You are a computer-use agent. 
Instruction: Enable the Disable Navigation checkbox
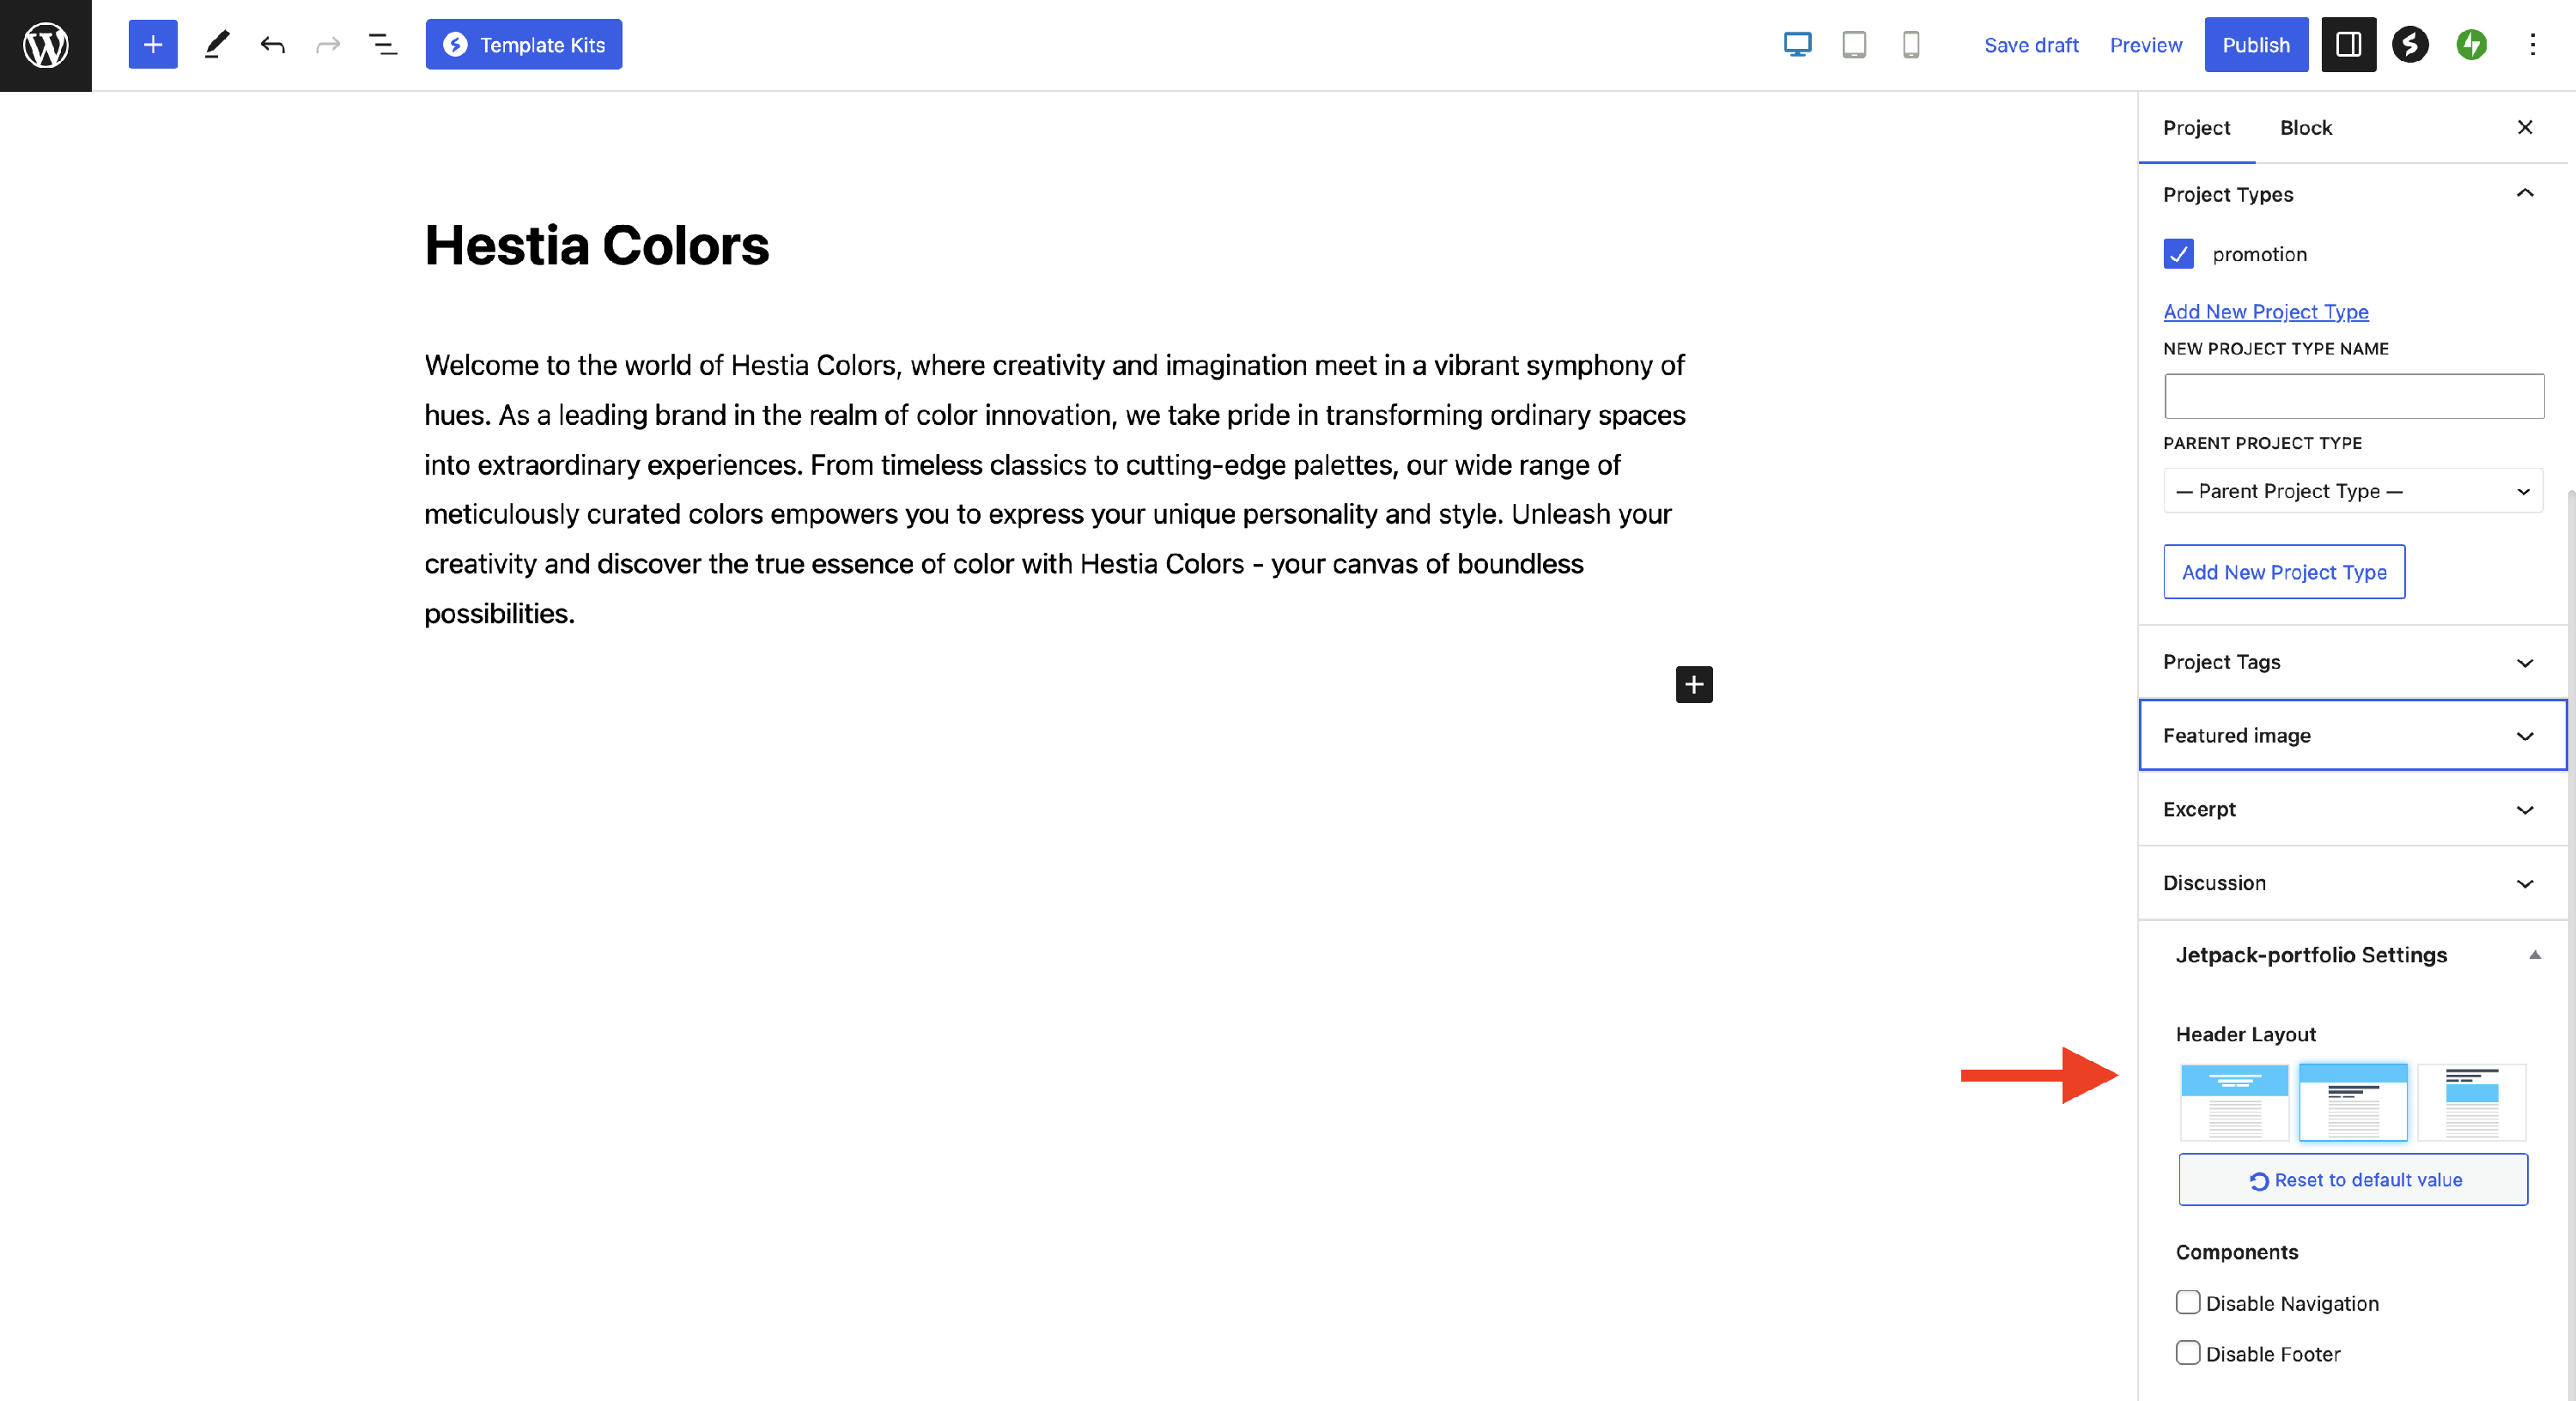[x=2188, y=1302]
